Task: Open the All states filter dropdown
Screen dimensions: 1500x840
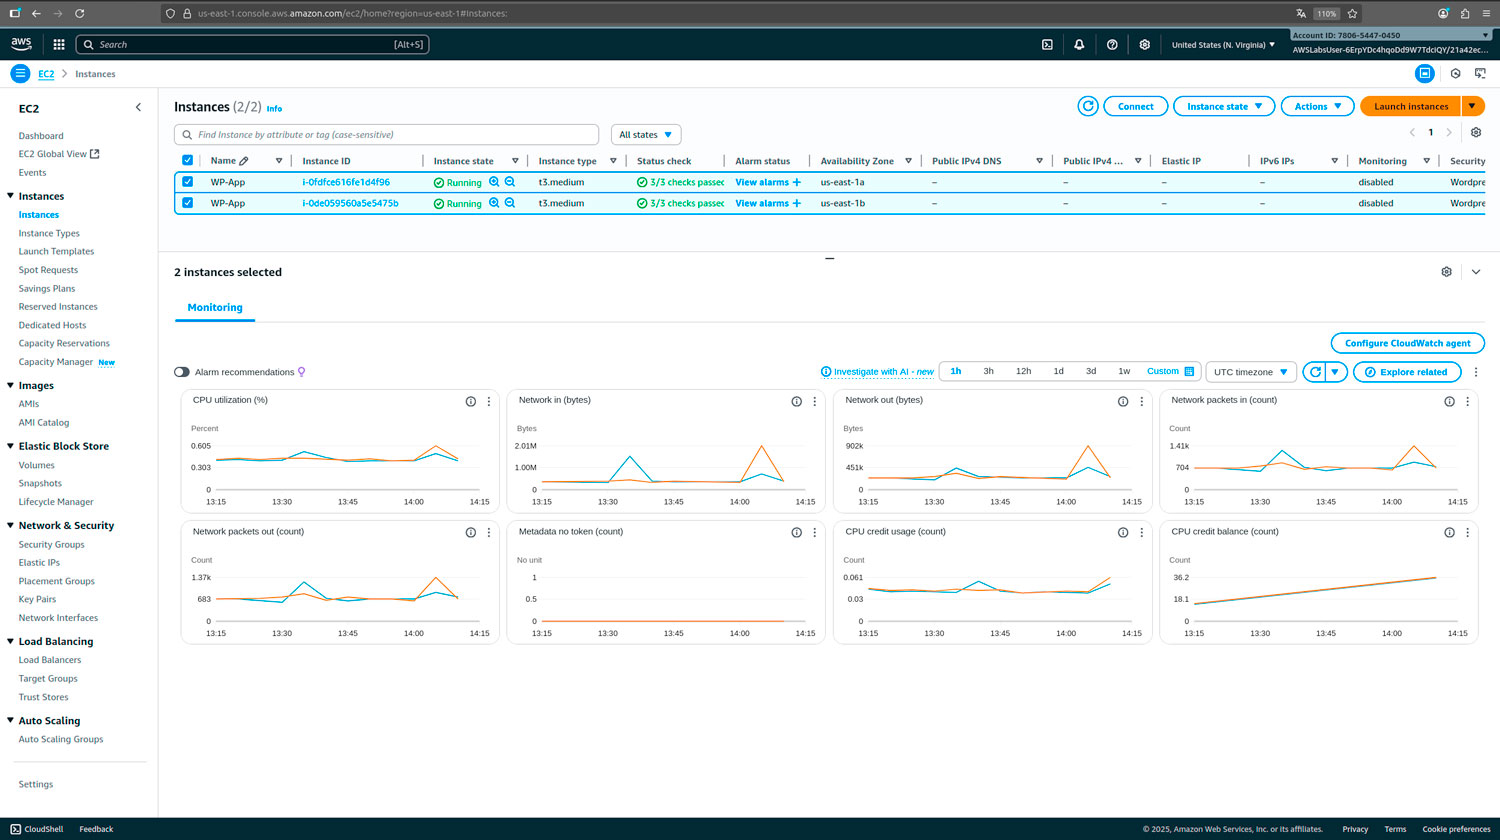Action: [645, 135]
